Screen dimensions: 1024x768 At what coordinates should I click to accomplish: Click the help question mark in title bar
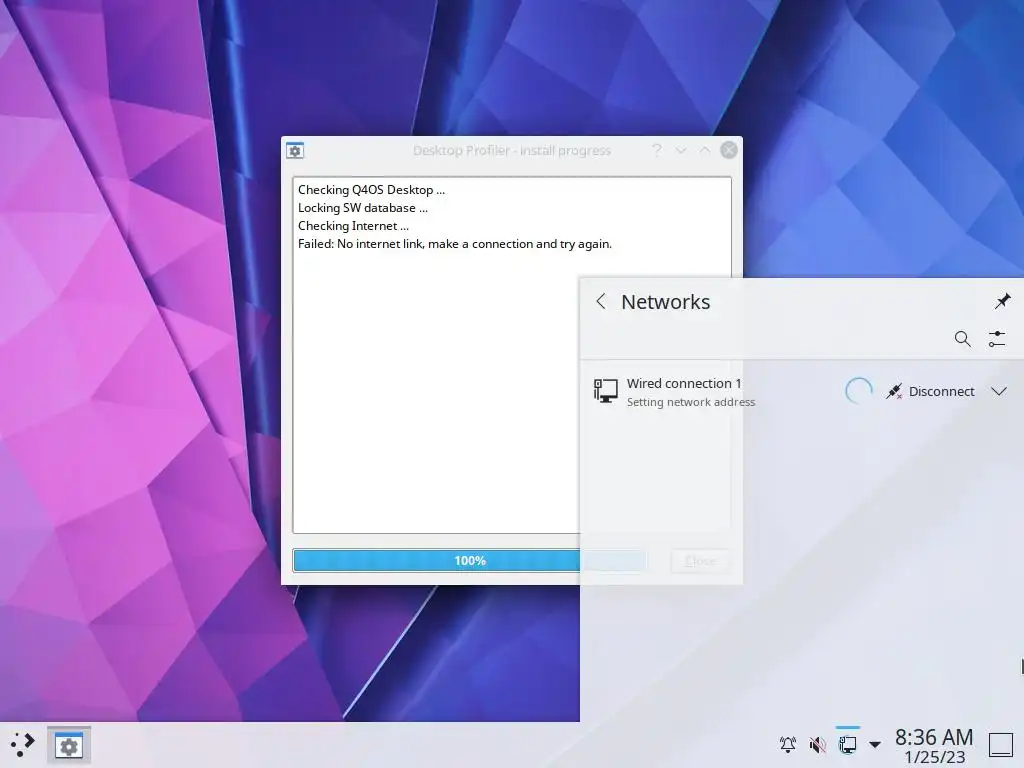point(656,150)
